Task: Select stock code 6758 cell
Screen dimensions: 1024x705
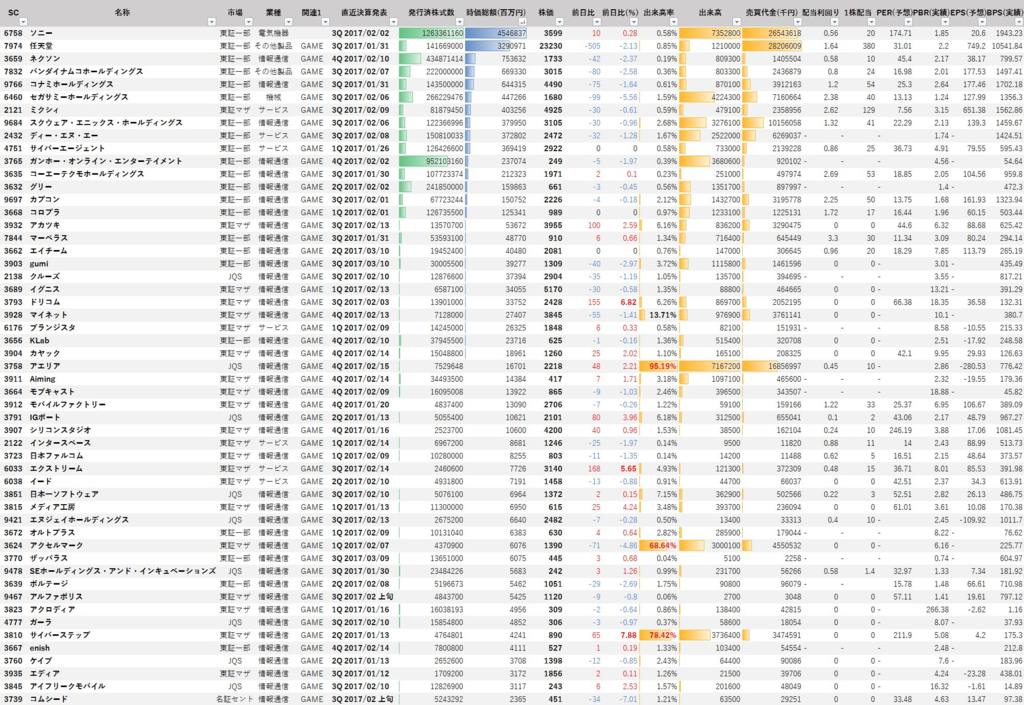Action: pos(13,33)
